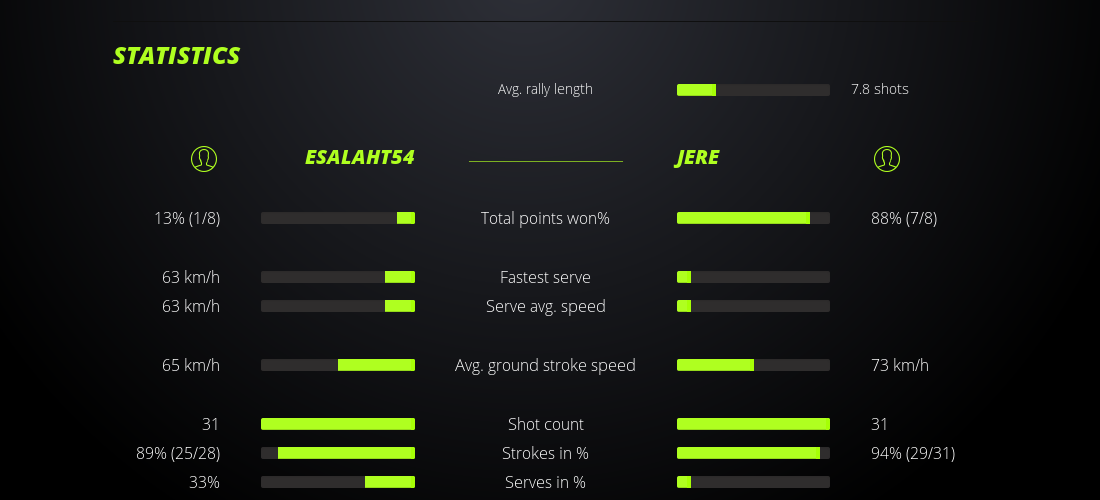Click ESALAHT54's Total points won bar

point(338,218)
